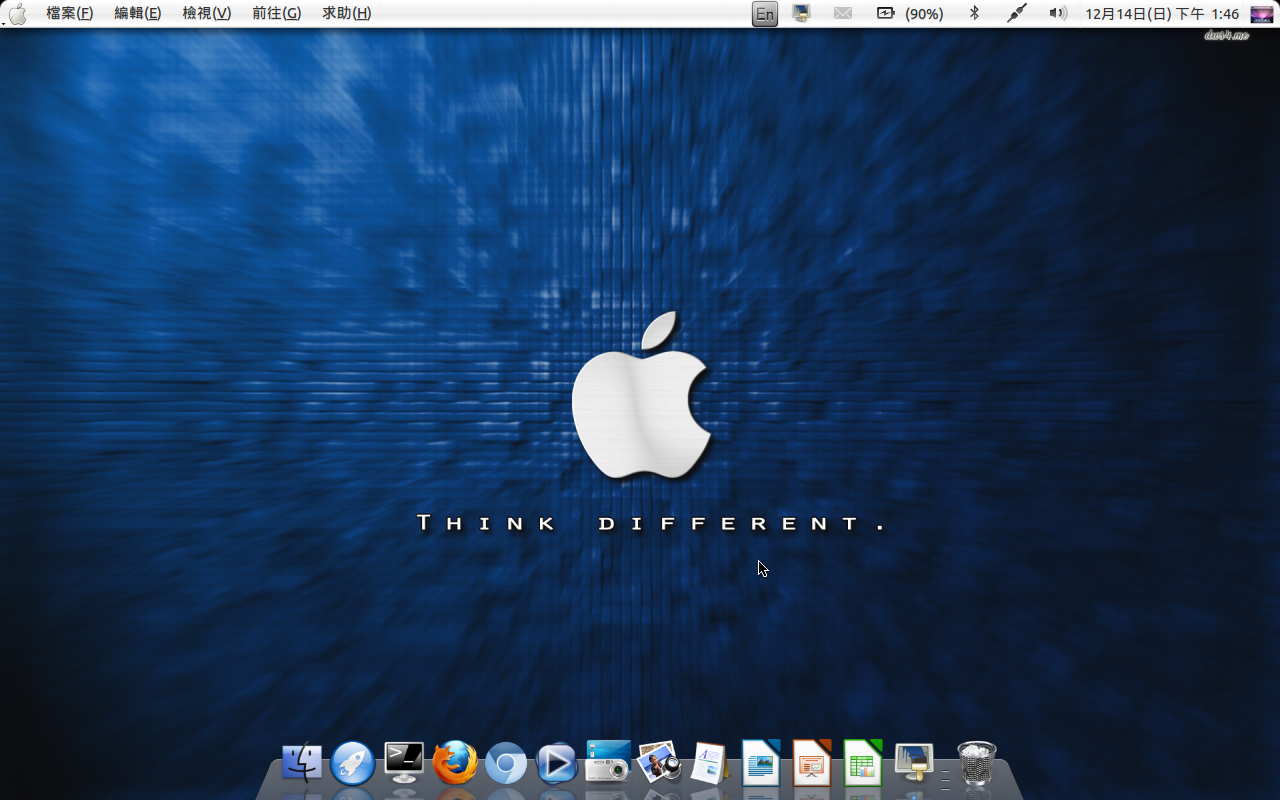Toggle the En input method indicator

[765, 14]
